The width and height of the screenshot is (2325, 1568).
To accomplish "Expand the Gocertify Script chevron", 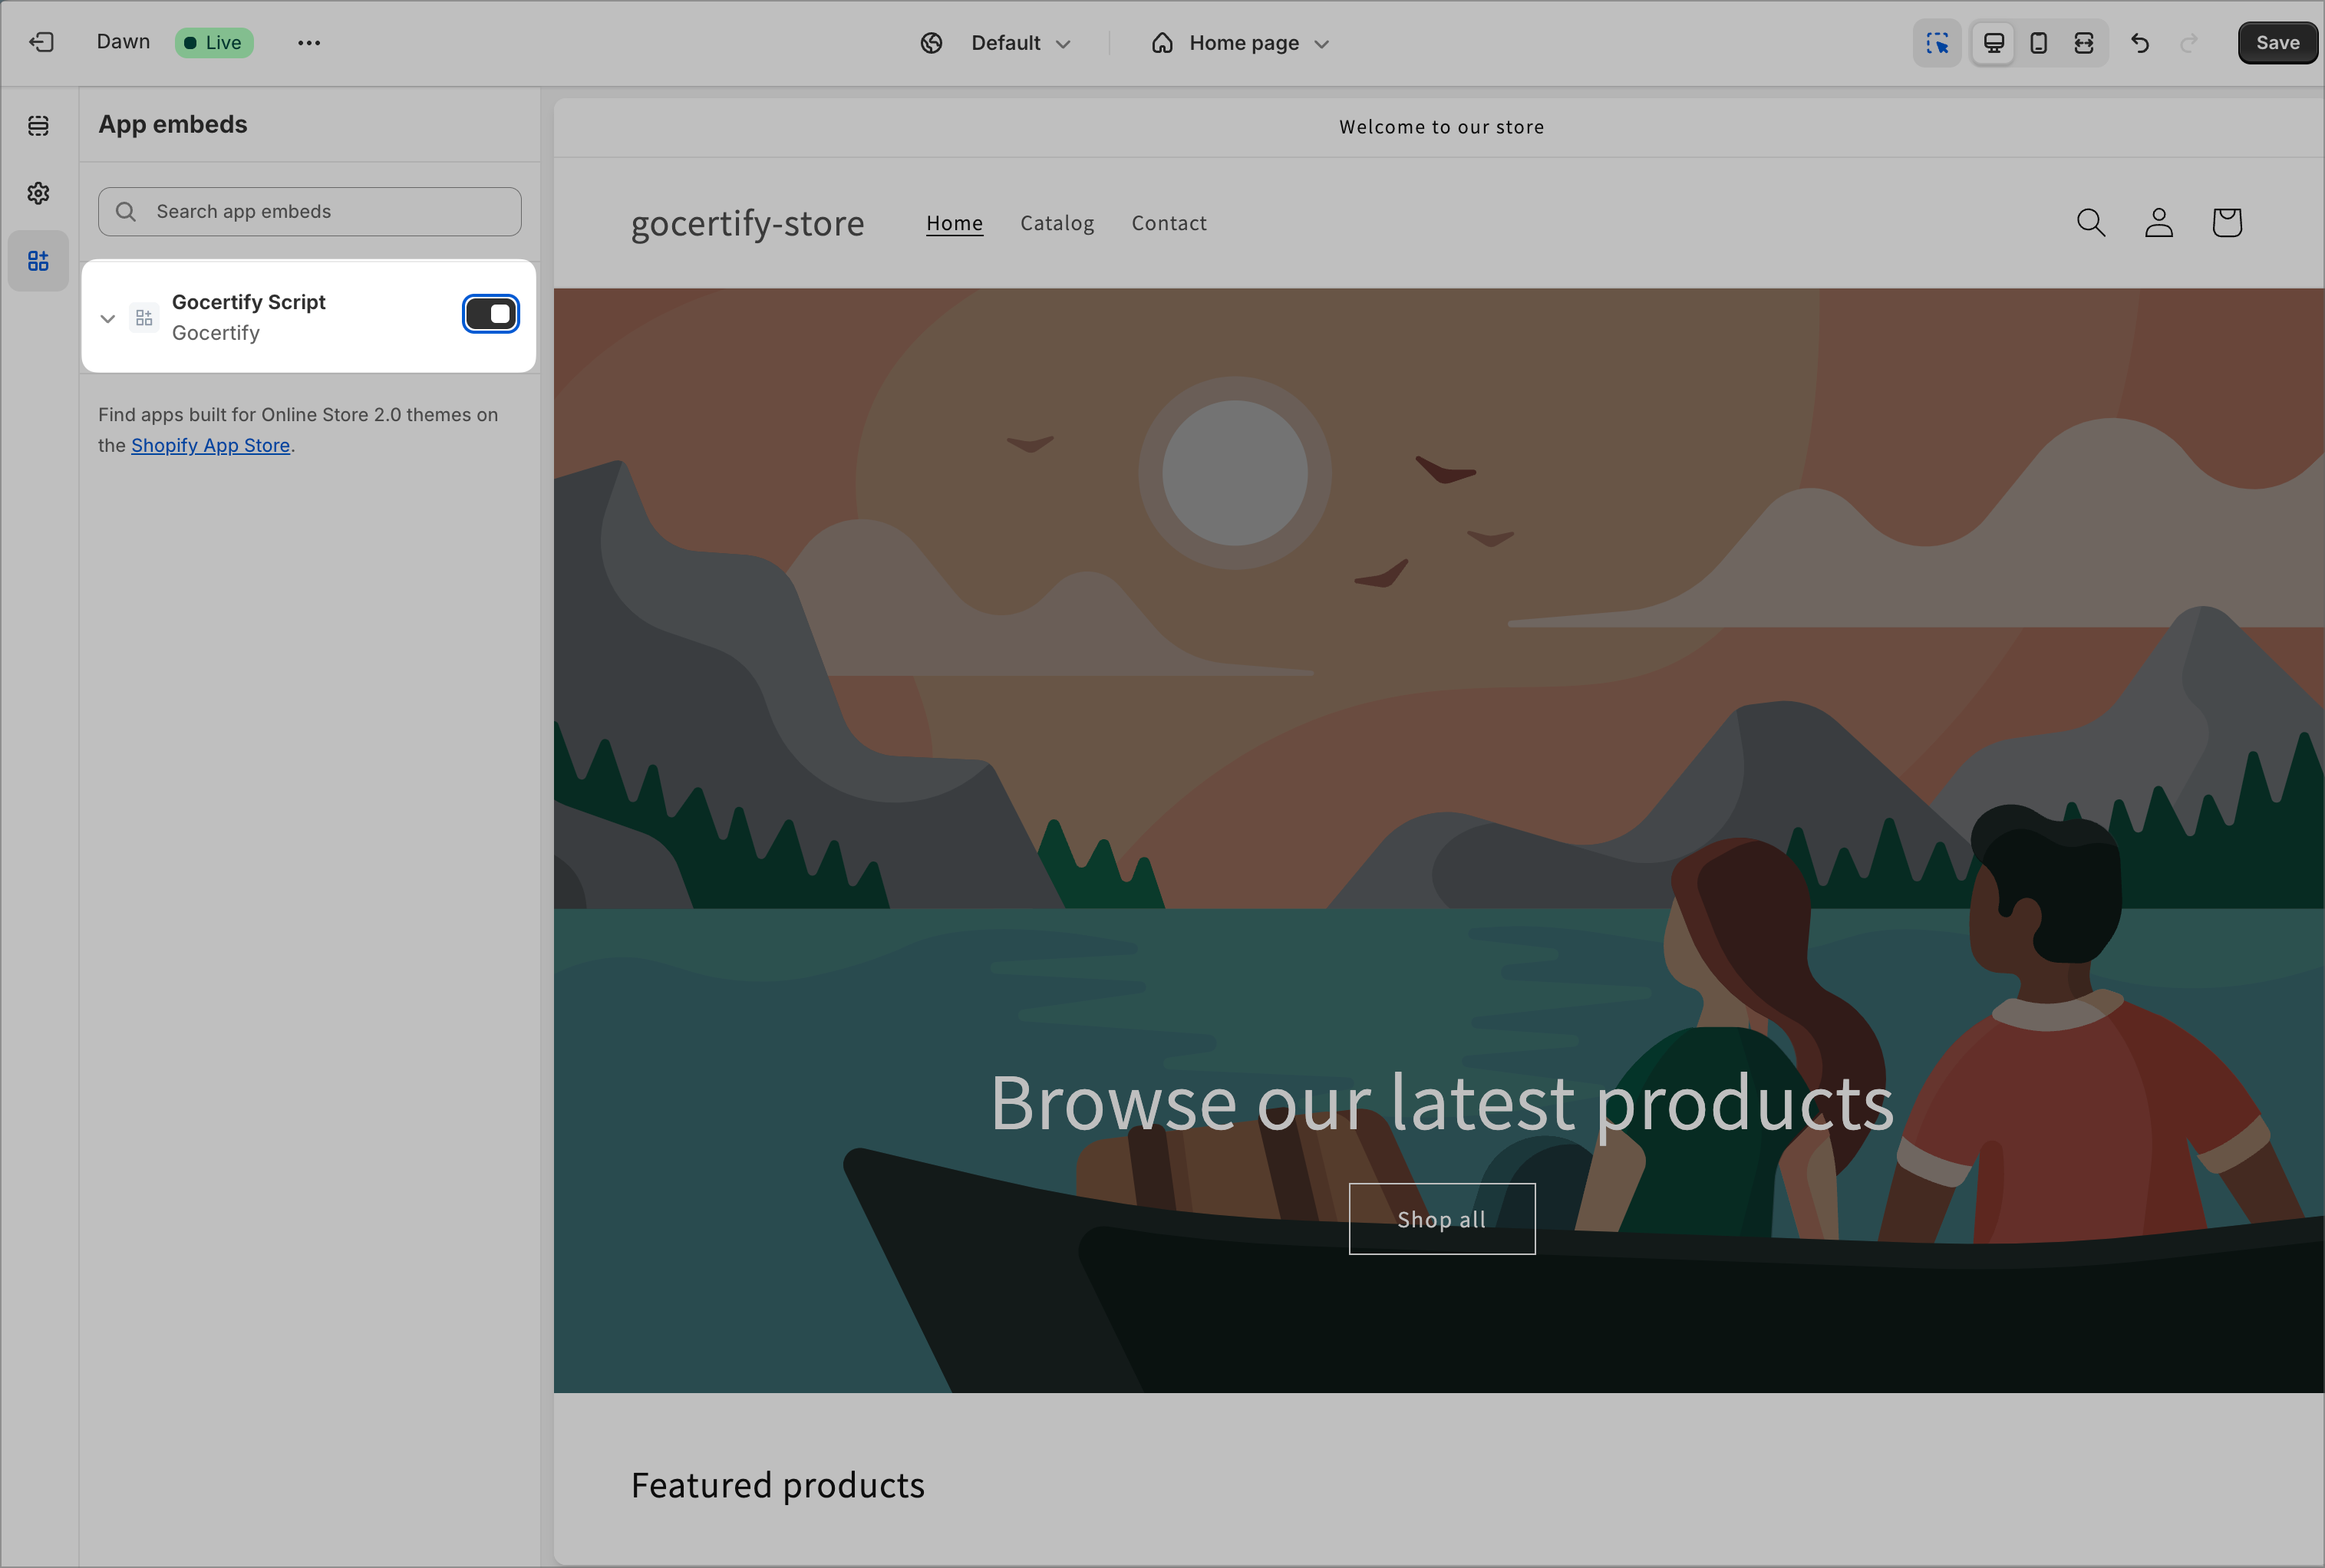I will 108,318.
